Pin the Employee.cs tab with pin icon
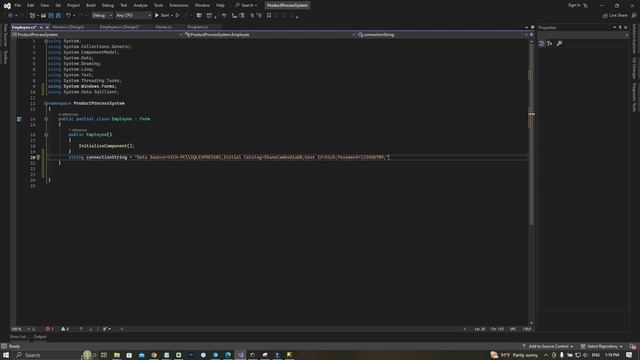This screenshot has height=360, width=640. tap(41, 27)
